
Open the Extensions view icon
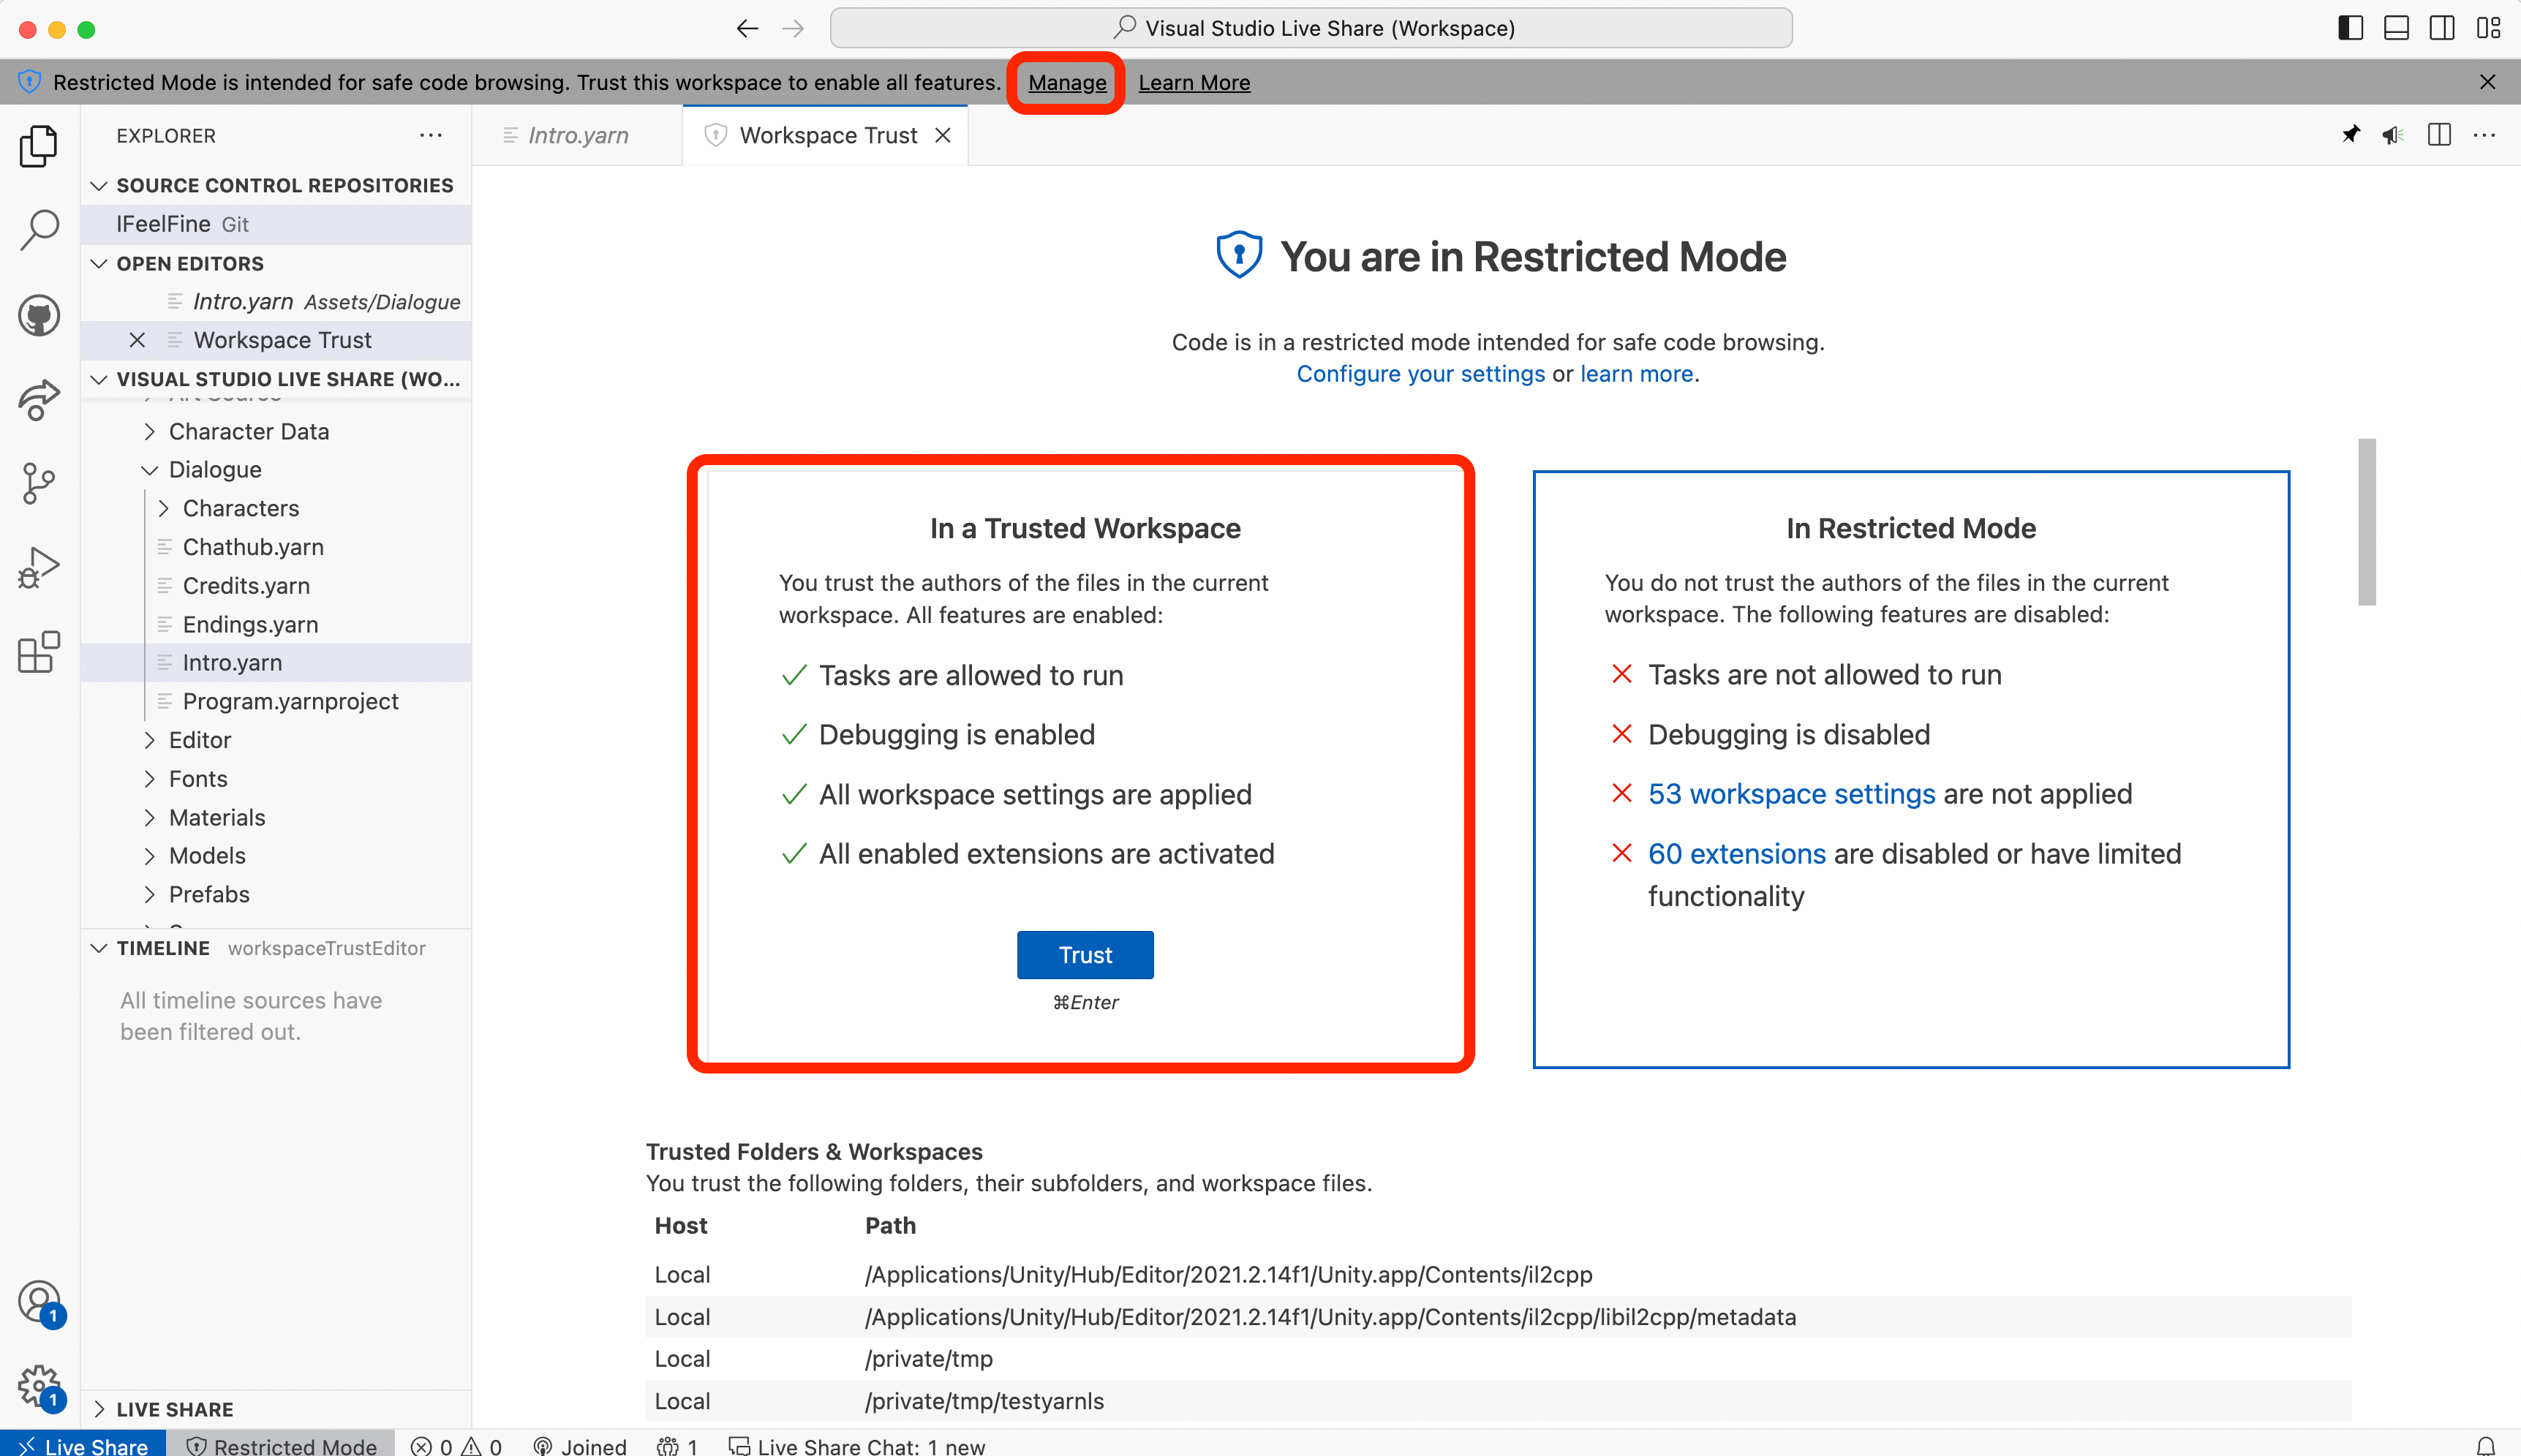coord(39,652)
